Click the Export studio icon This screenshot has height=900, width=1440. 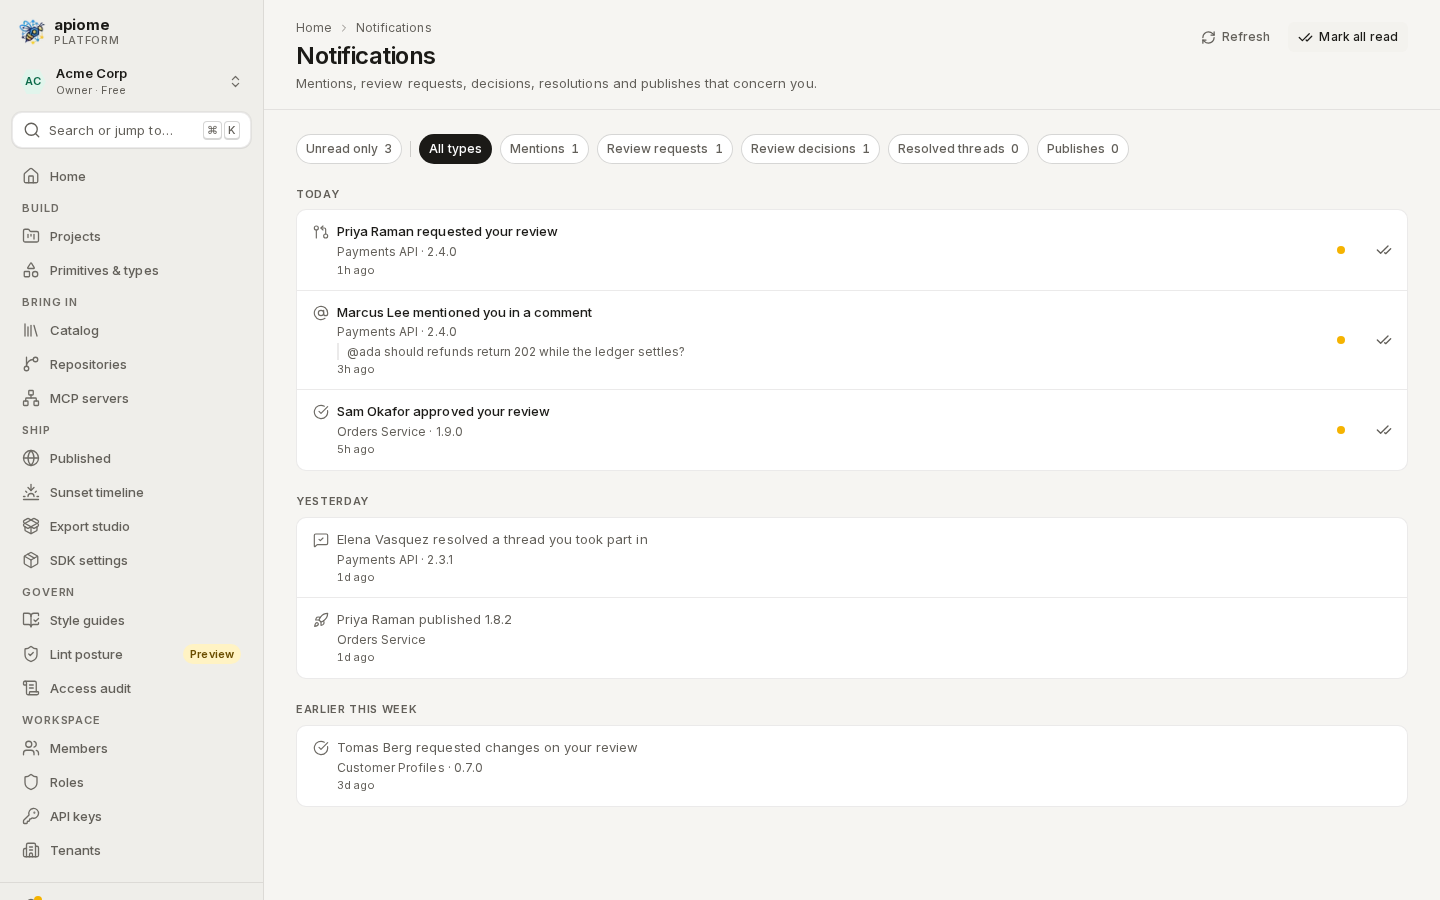[x=31, y=526]
